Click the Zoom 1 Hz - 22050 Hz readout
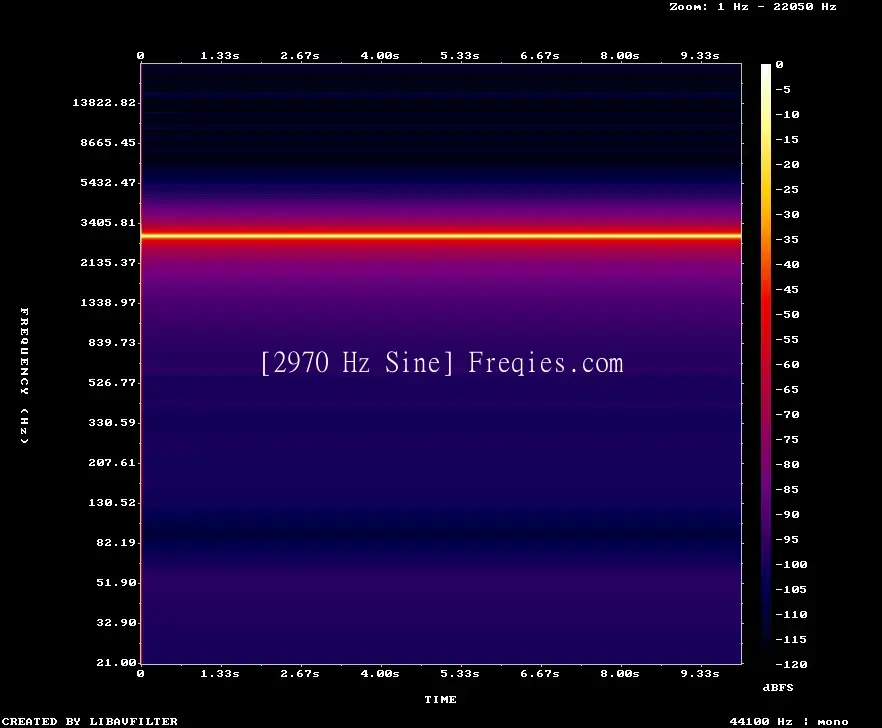The height and width of the screenshot is (728, 882). point(753,7)
